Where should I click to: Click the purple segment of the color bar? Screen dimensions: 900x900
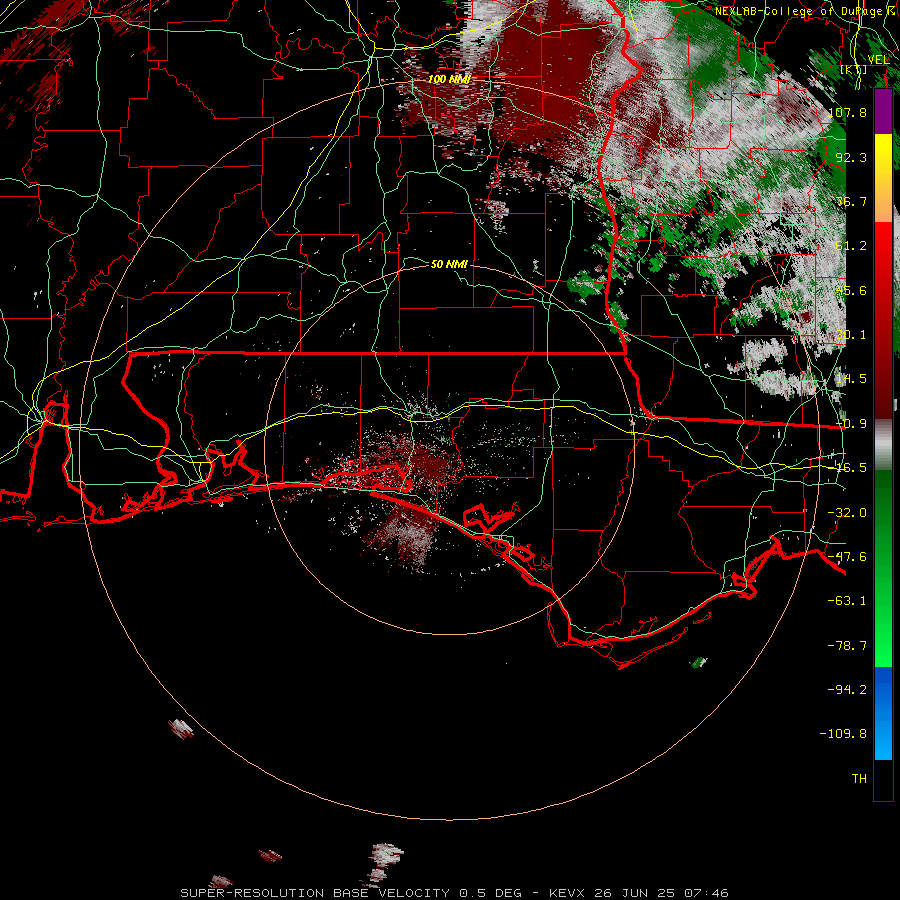883,112
